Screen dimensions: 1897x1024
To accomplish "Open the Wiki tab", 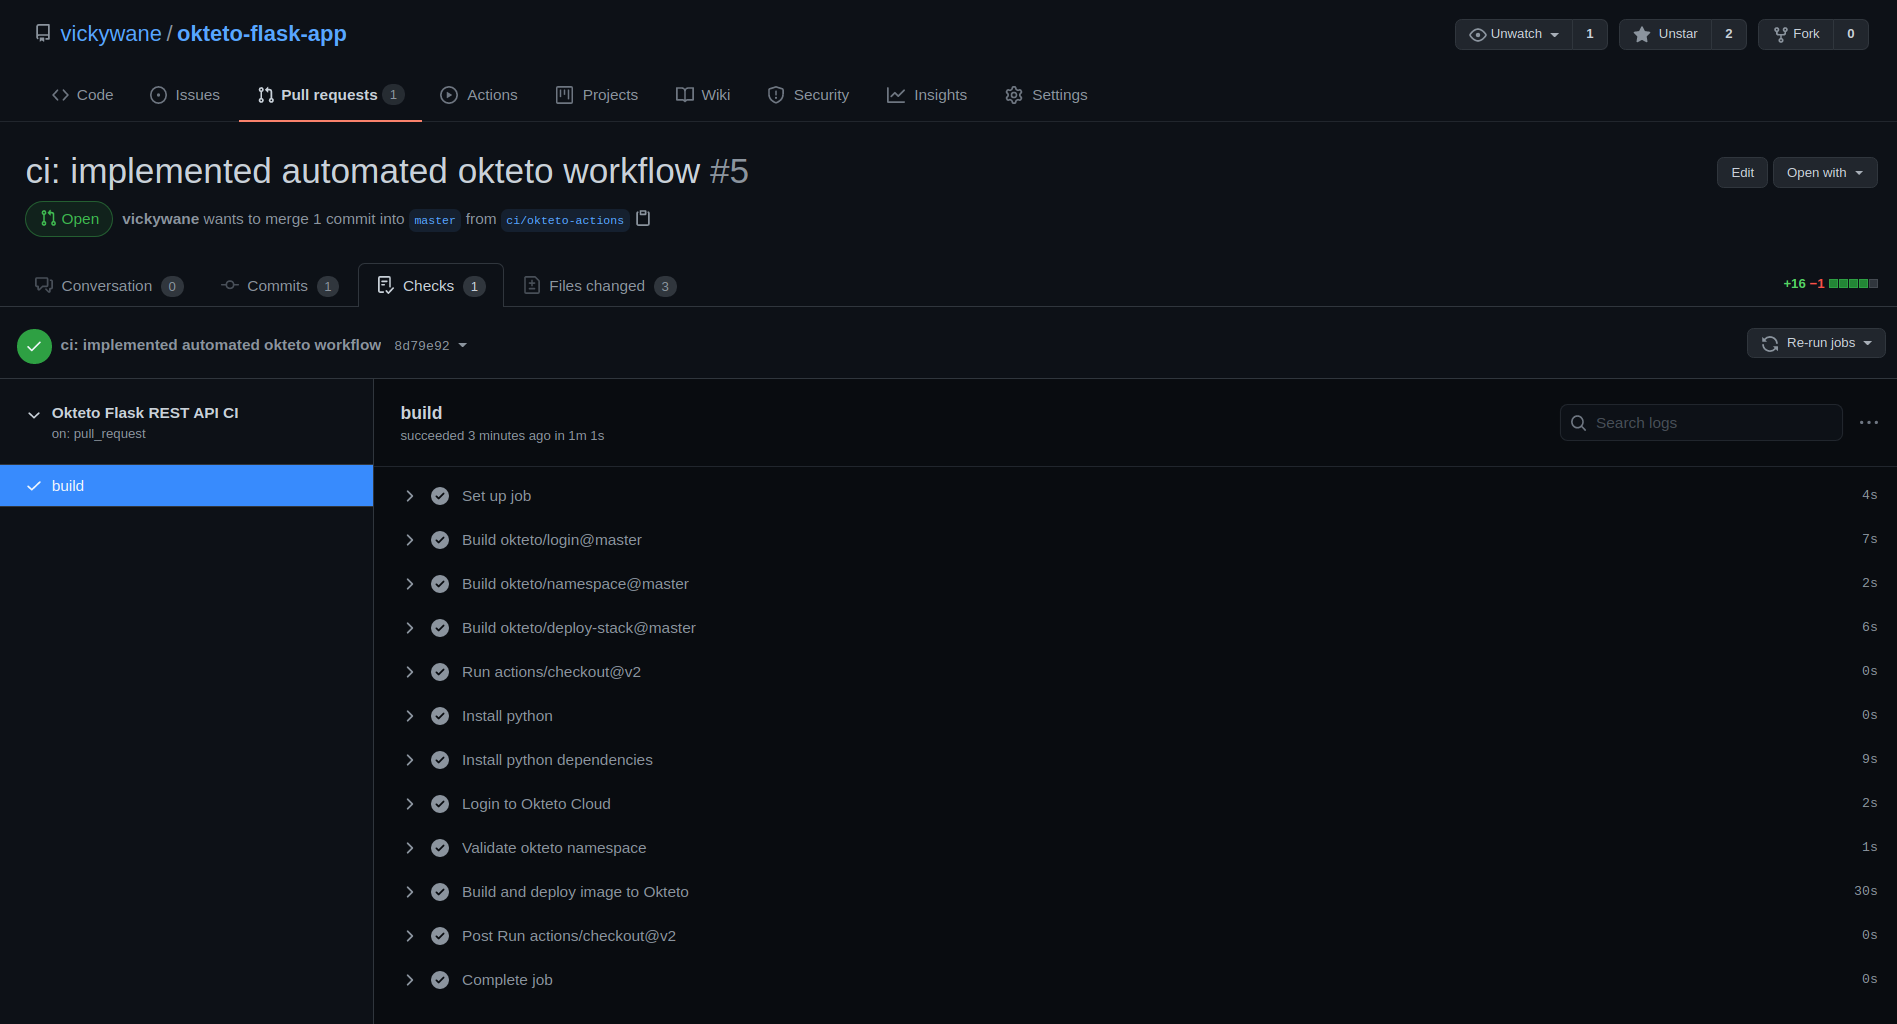I will (703, 95).
